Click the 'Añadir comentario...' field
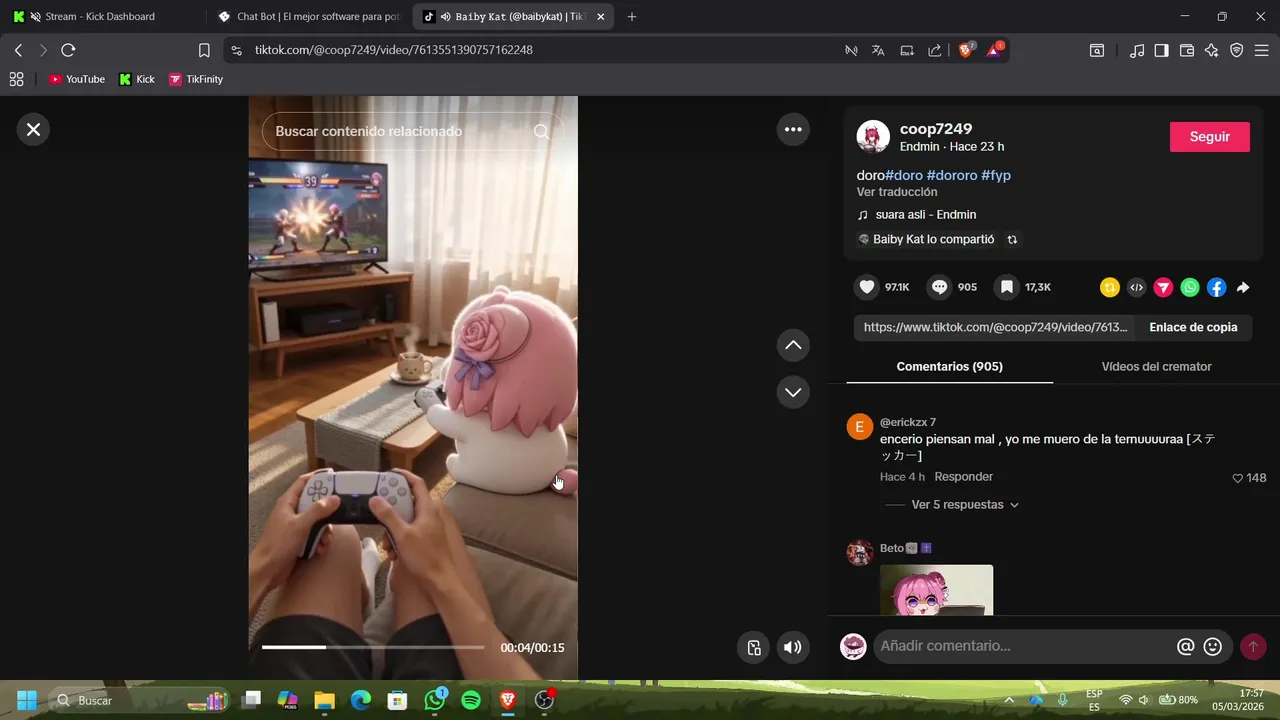1280x720 pixels. pyautogui.click(x=1022, y=646)
